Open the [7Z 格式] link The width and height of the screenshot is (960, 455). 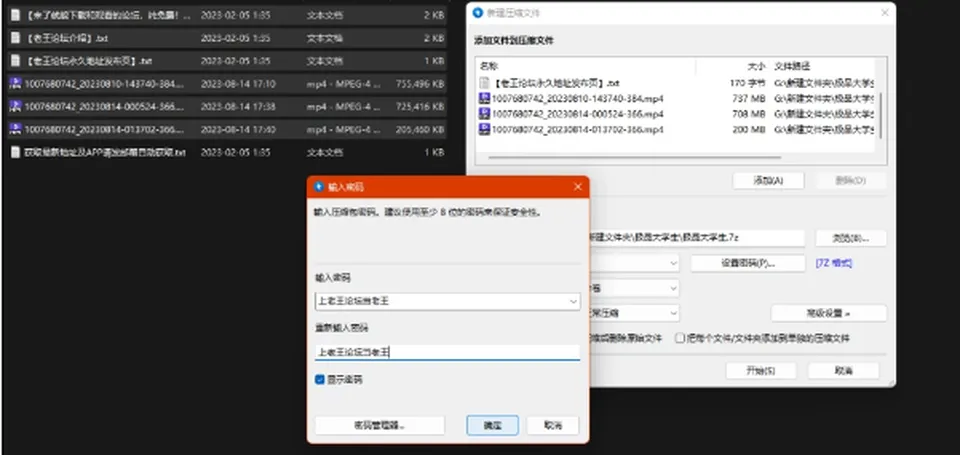833,263
